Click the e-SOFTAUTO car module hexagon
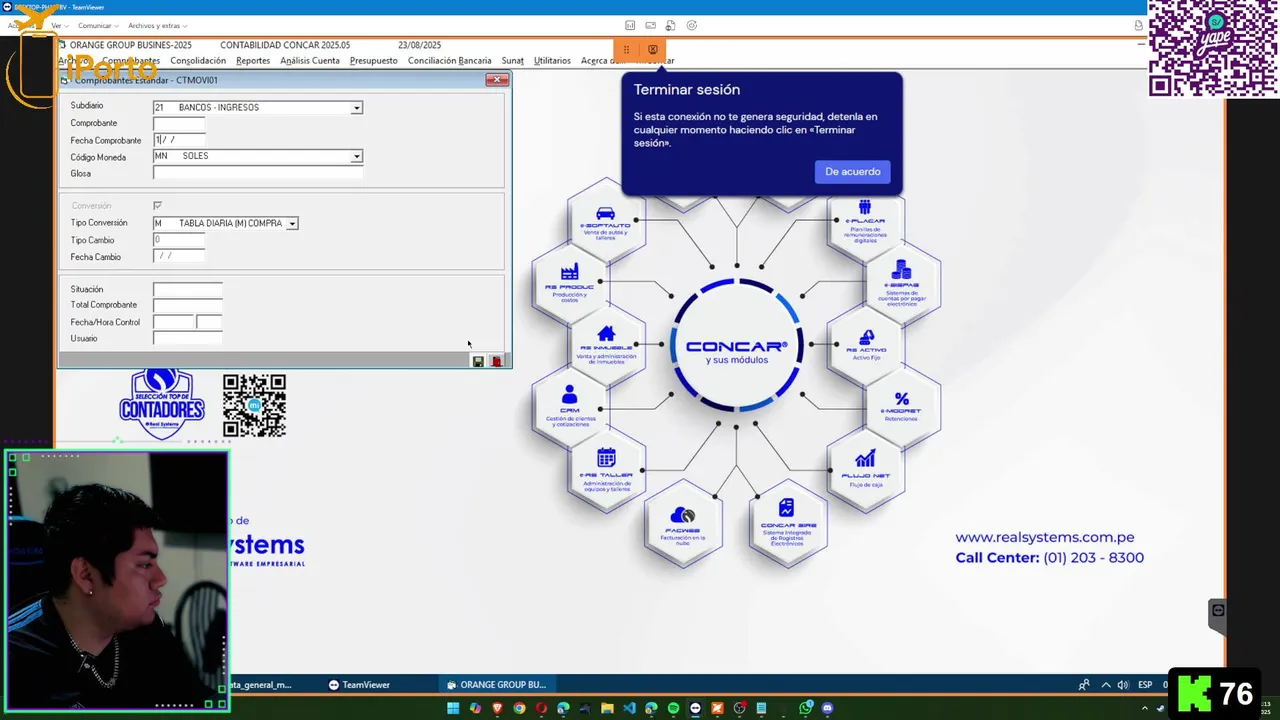Image resolution: width=1280 pixels, height=720 pixels. (x=606, y=220)
